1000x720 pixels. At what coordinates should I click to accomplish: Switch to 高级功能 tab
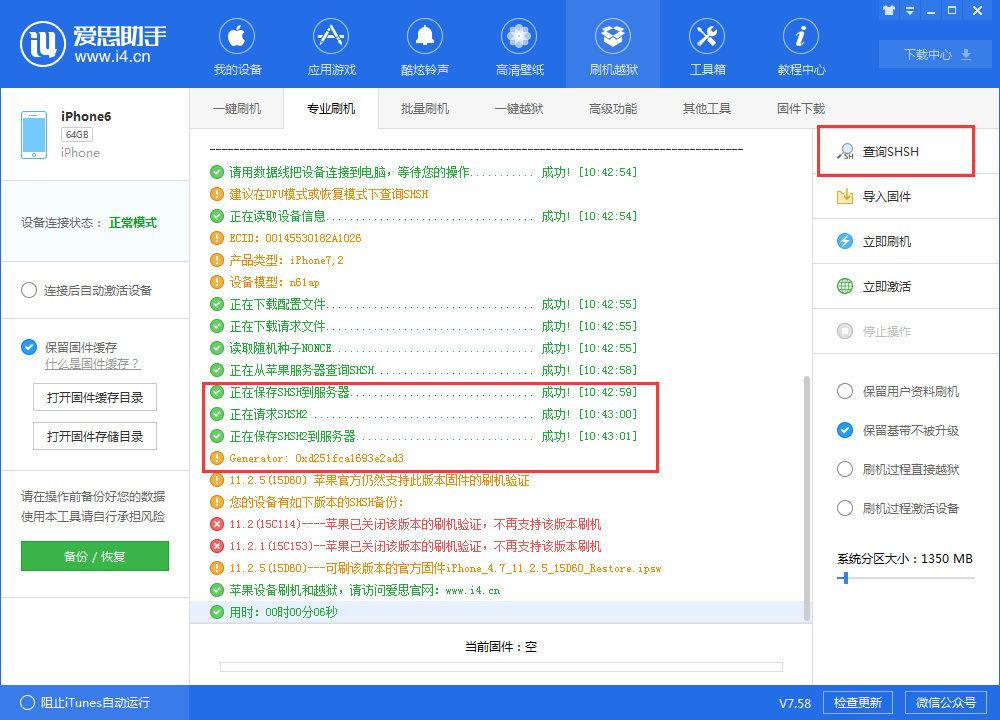click(613, 108)
